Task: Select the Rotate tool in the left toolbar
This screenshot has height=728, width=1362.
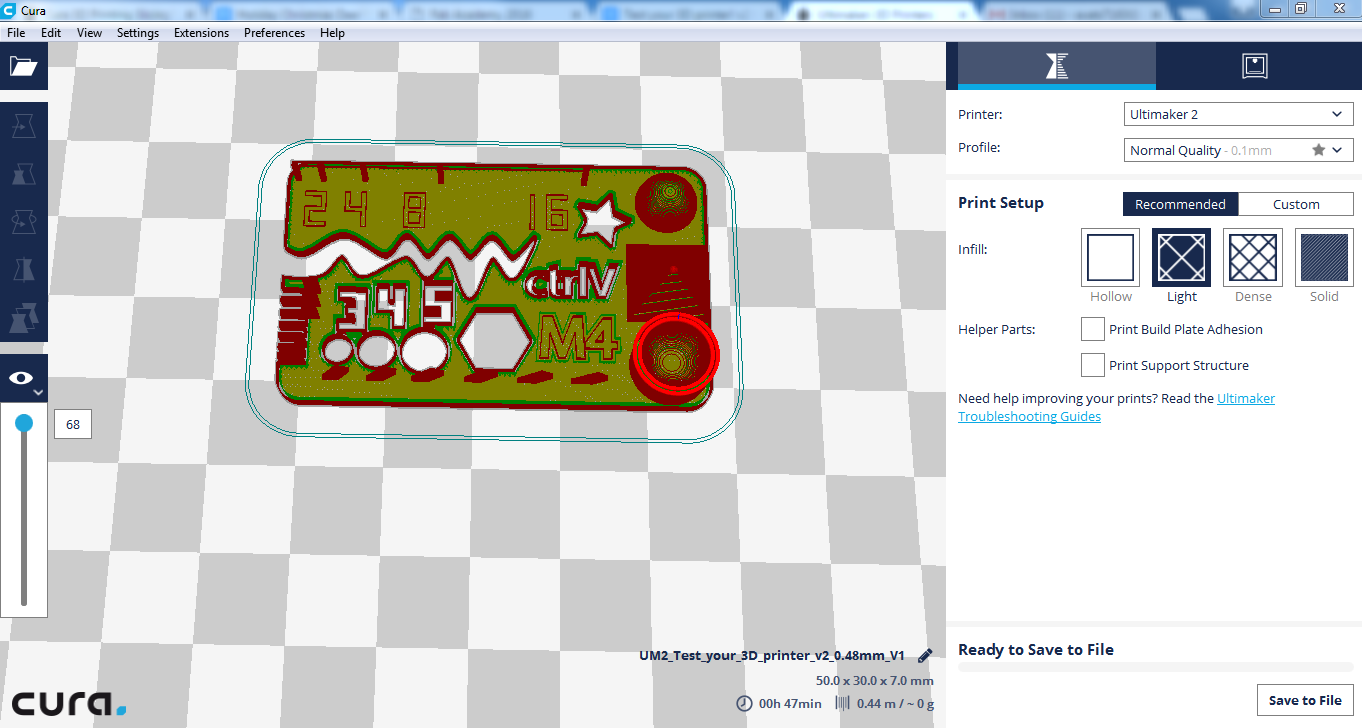Action: tap(23, 222)
